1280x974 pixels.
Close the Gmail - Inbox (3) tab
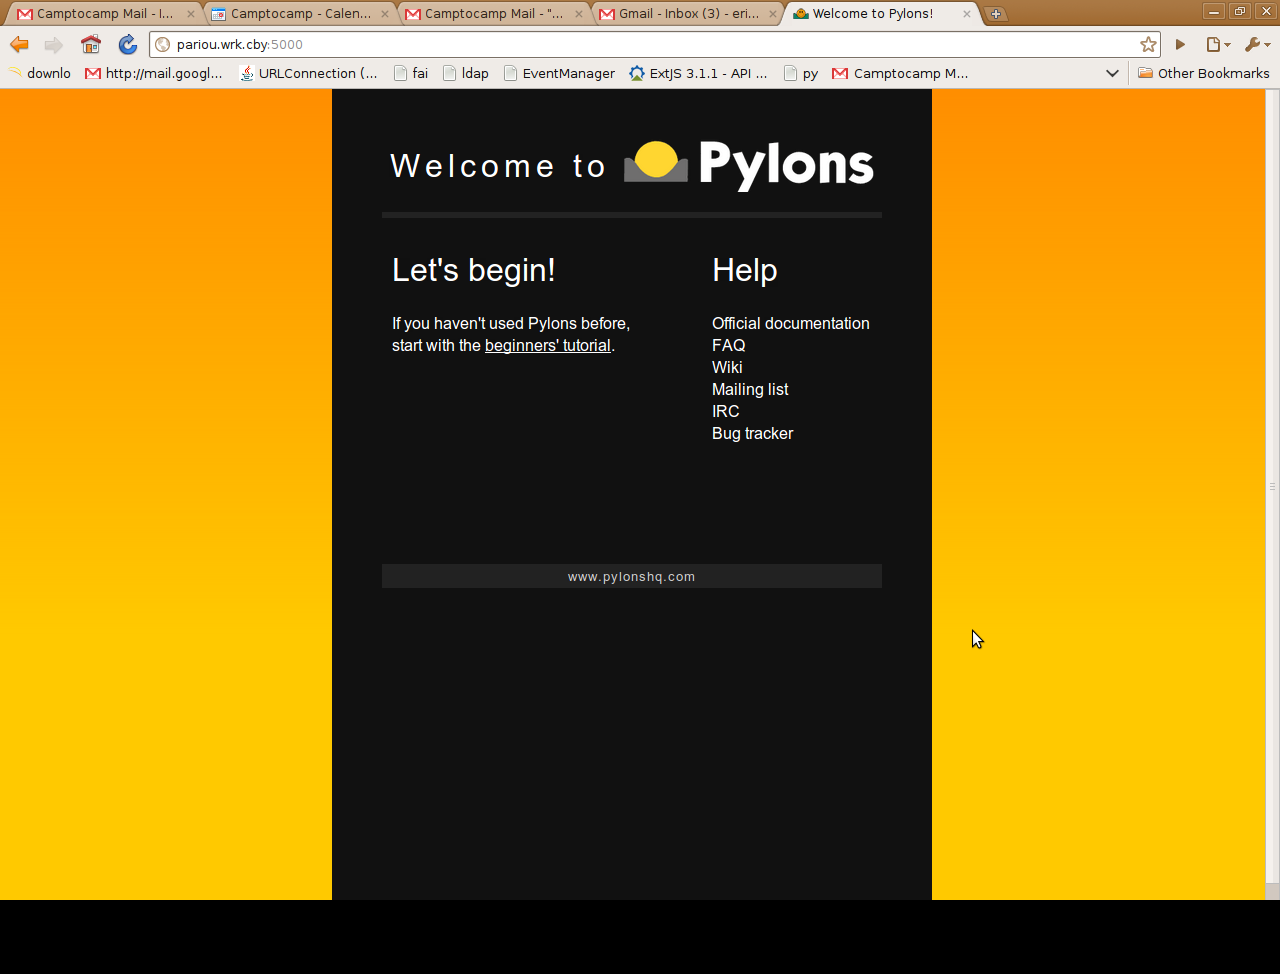tap(772, 14)
